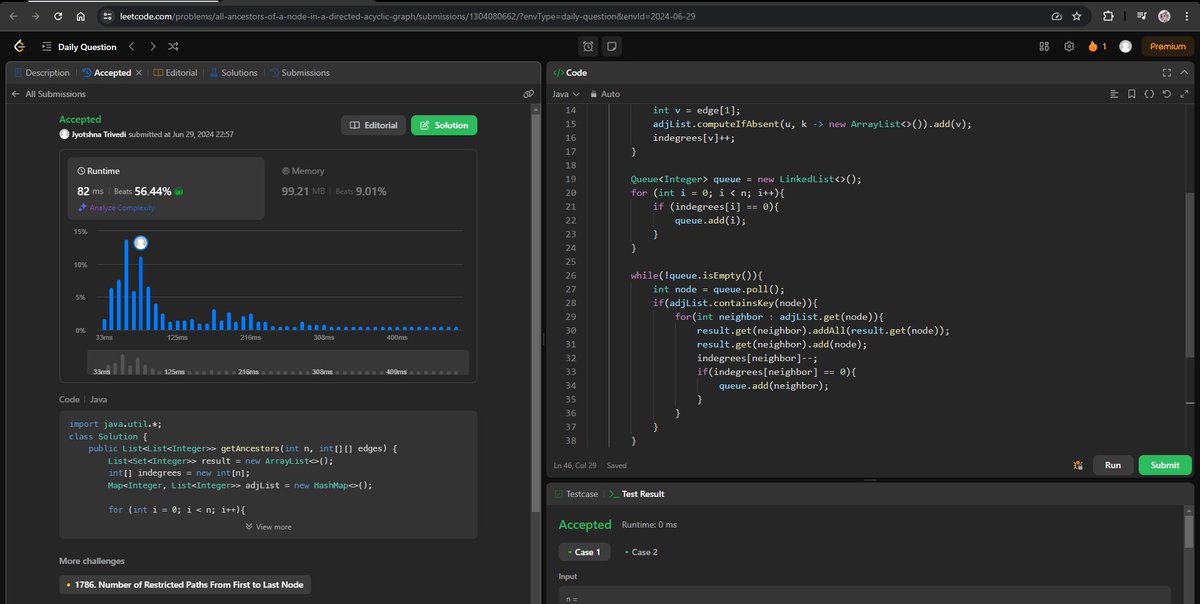Switch to the Editorial tab

pos(175,73)
